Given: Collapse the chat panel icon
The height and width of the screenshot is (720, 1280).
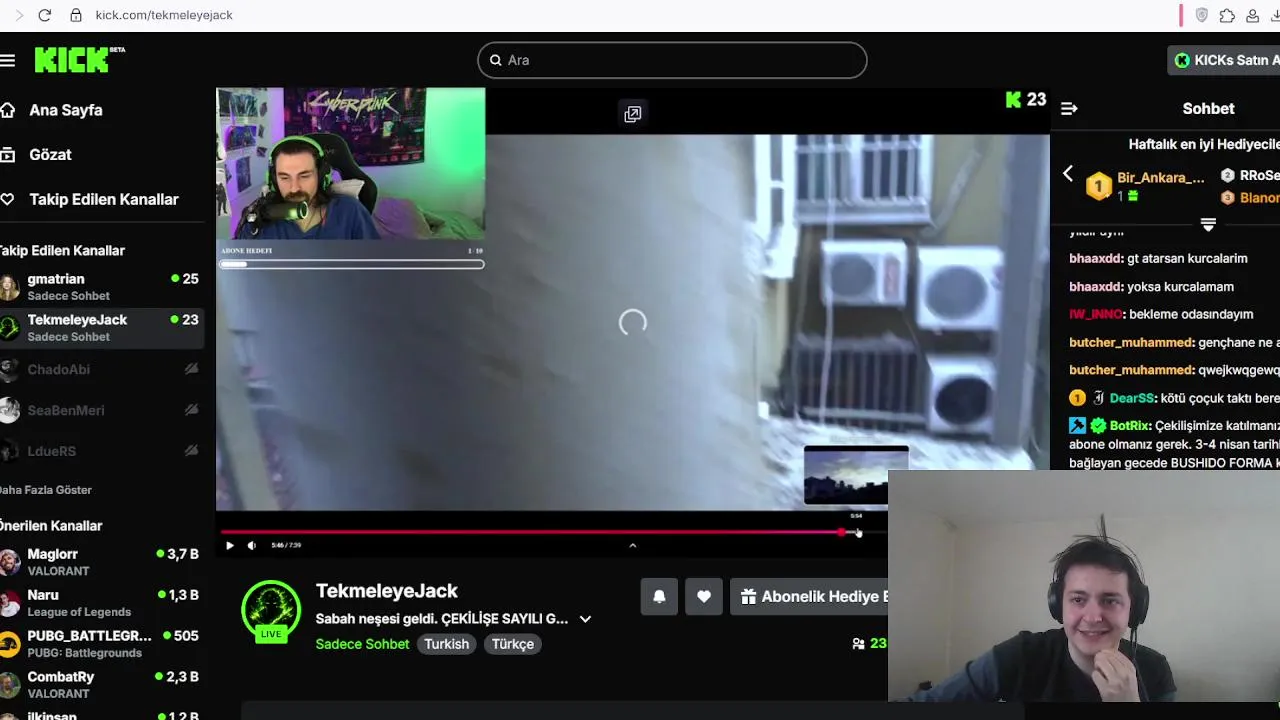Looking at the screenshot, I should pyautogui.click(x=1069, y=108).
